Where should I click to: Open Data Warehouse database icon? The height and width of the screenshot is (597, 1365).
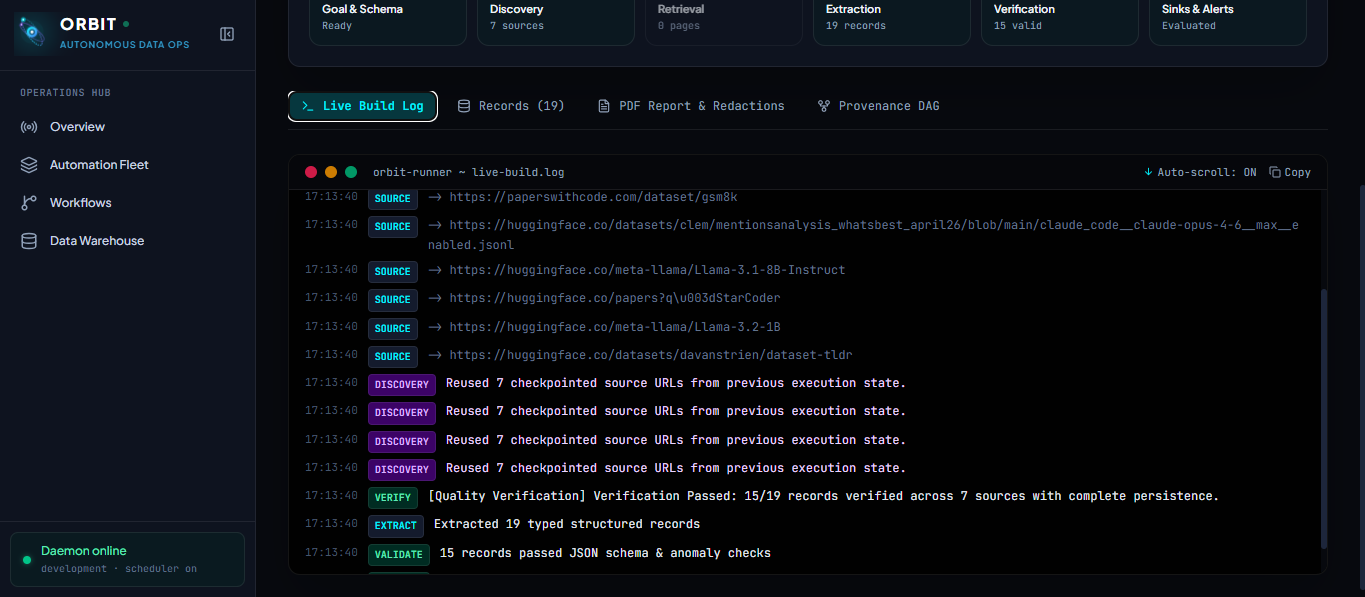[x=29, y=241]
